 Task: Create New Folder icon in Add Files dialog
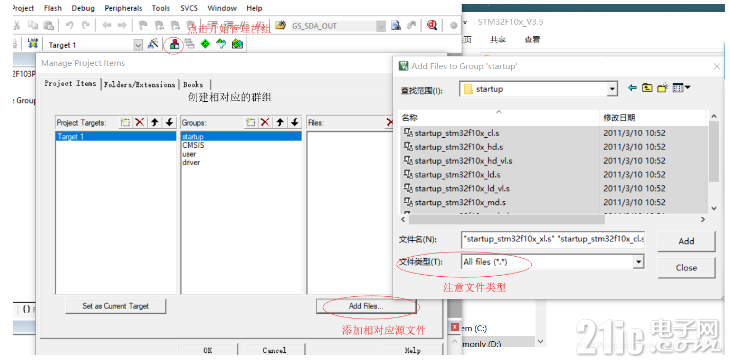662,88
